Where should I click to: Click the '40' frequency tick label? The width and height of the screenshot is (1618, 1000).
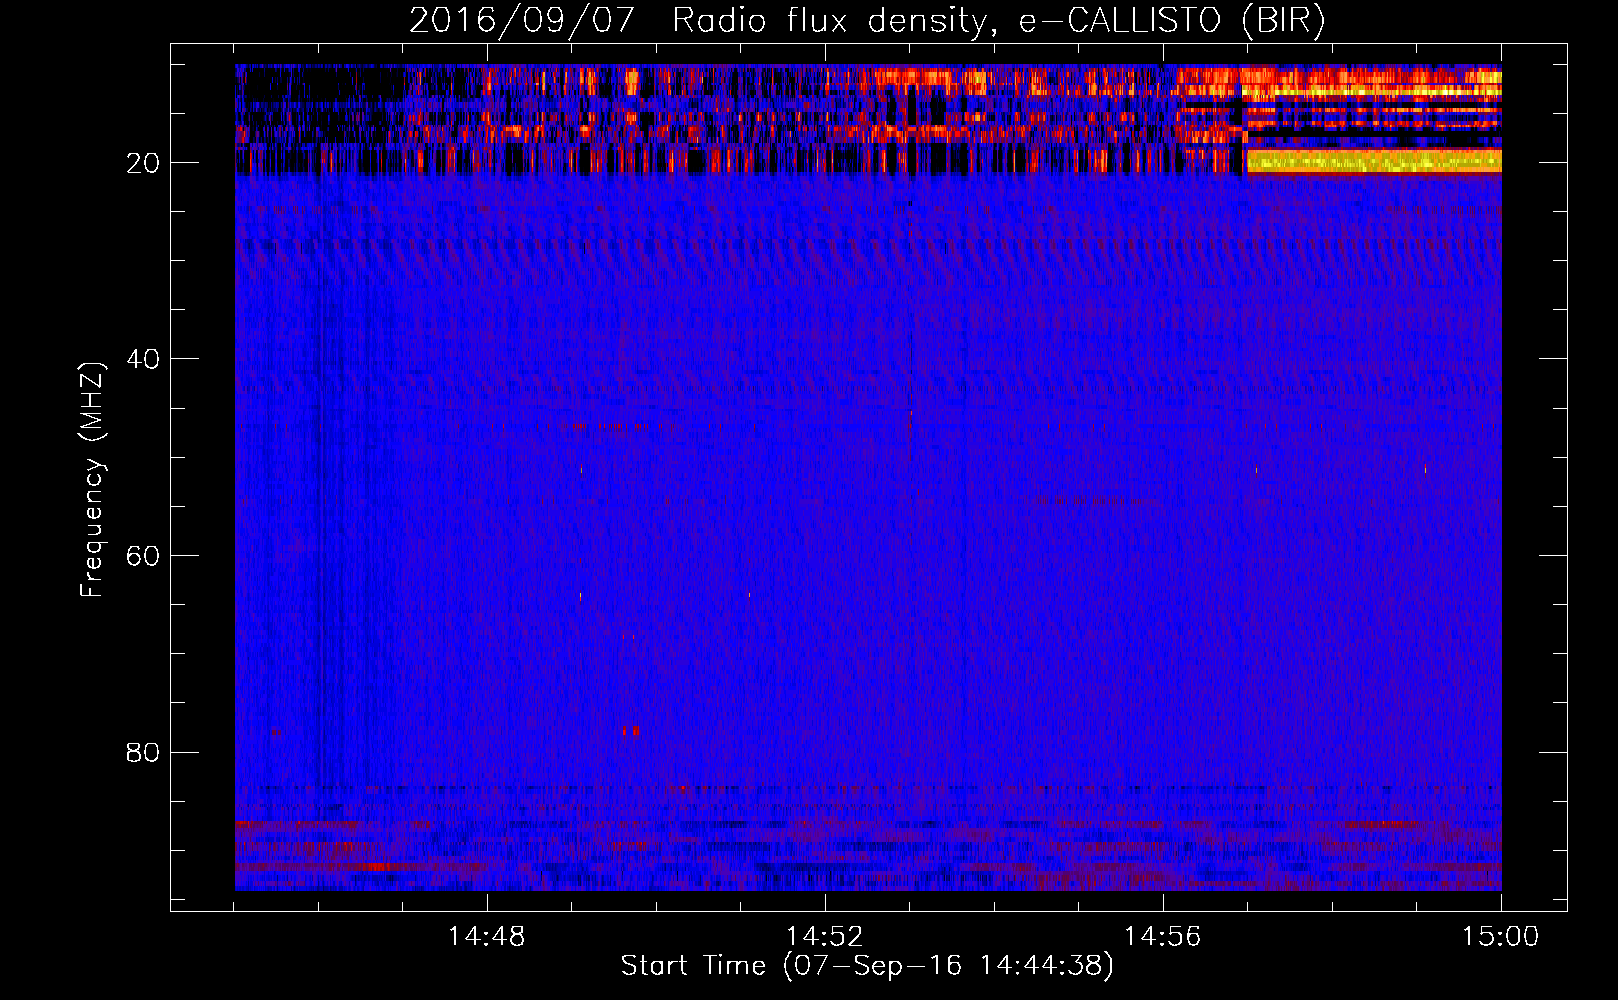pyautogui.click(x=143, y=359)
